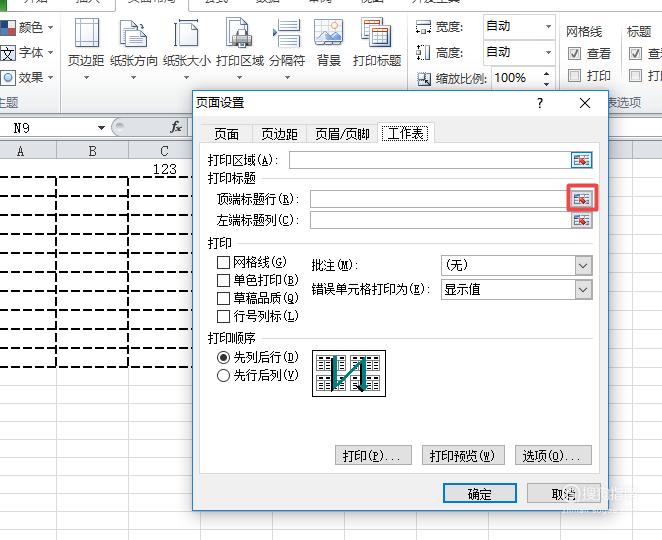Open the 批注(M) dropdown
Viewport: 662px width, 540px height.
coord(583,266)
